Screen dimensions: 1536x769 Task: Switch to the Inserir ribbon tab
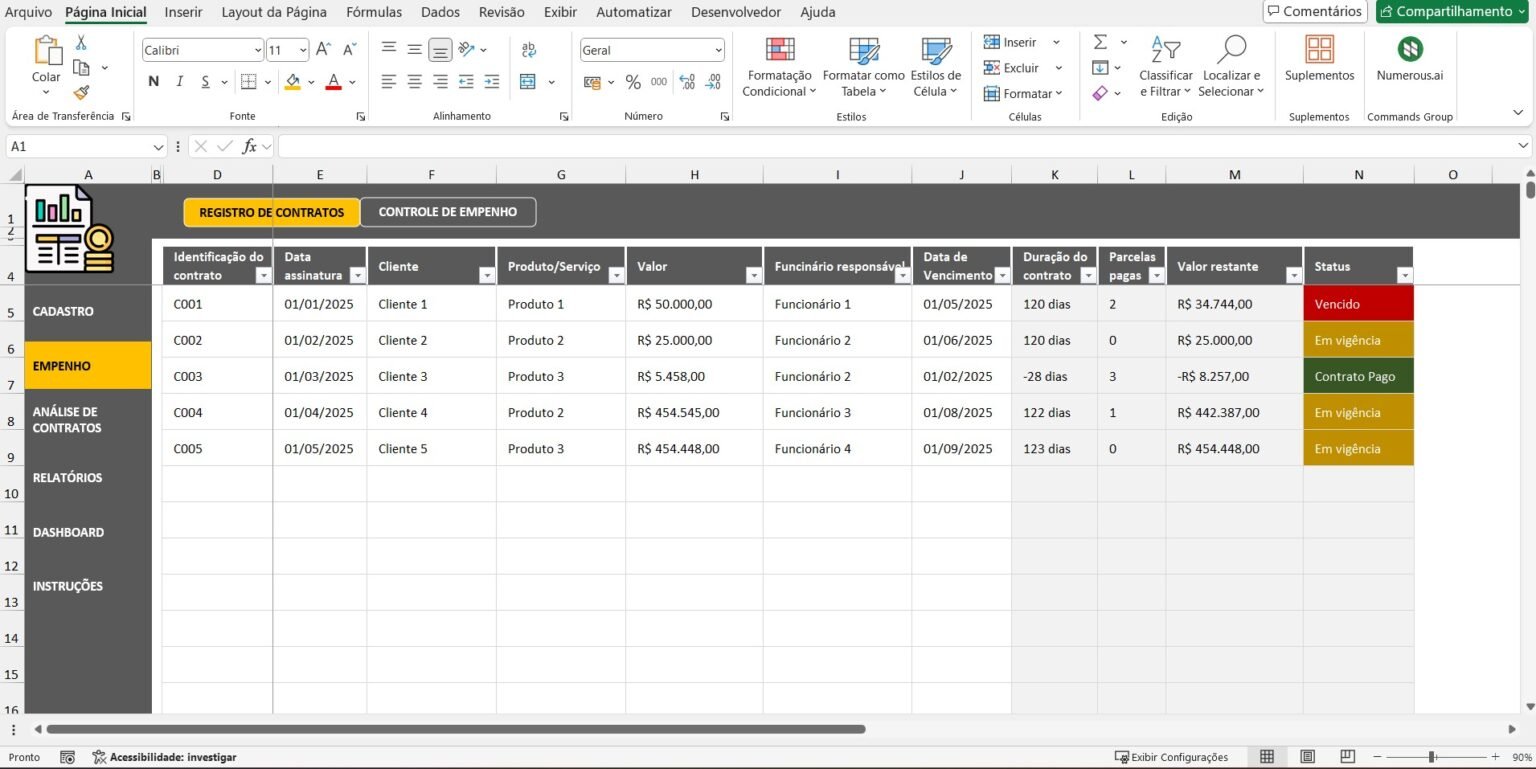pyautogui.click(x=183, y=12)
